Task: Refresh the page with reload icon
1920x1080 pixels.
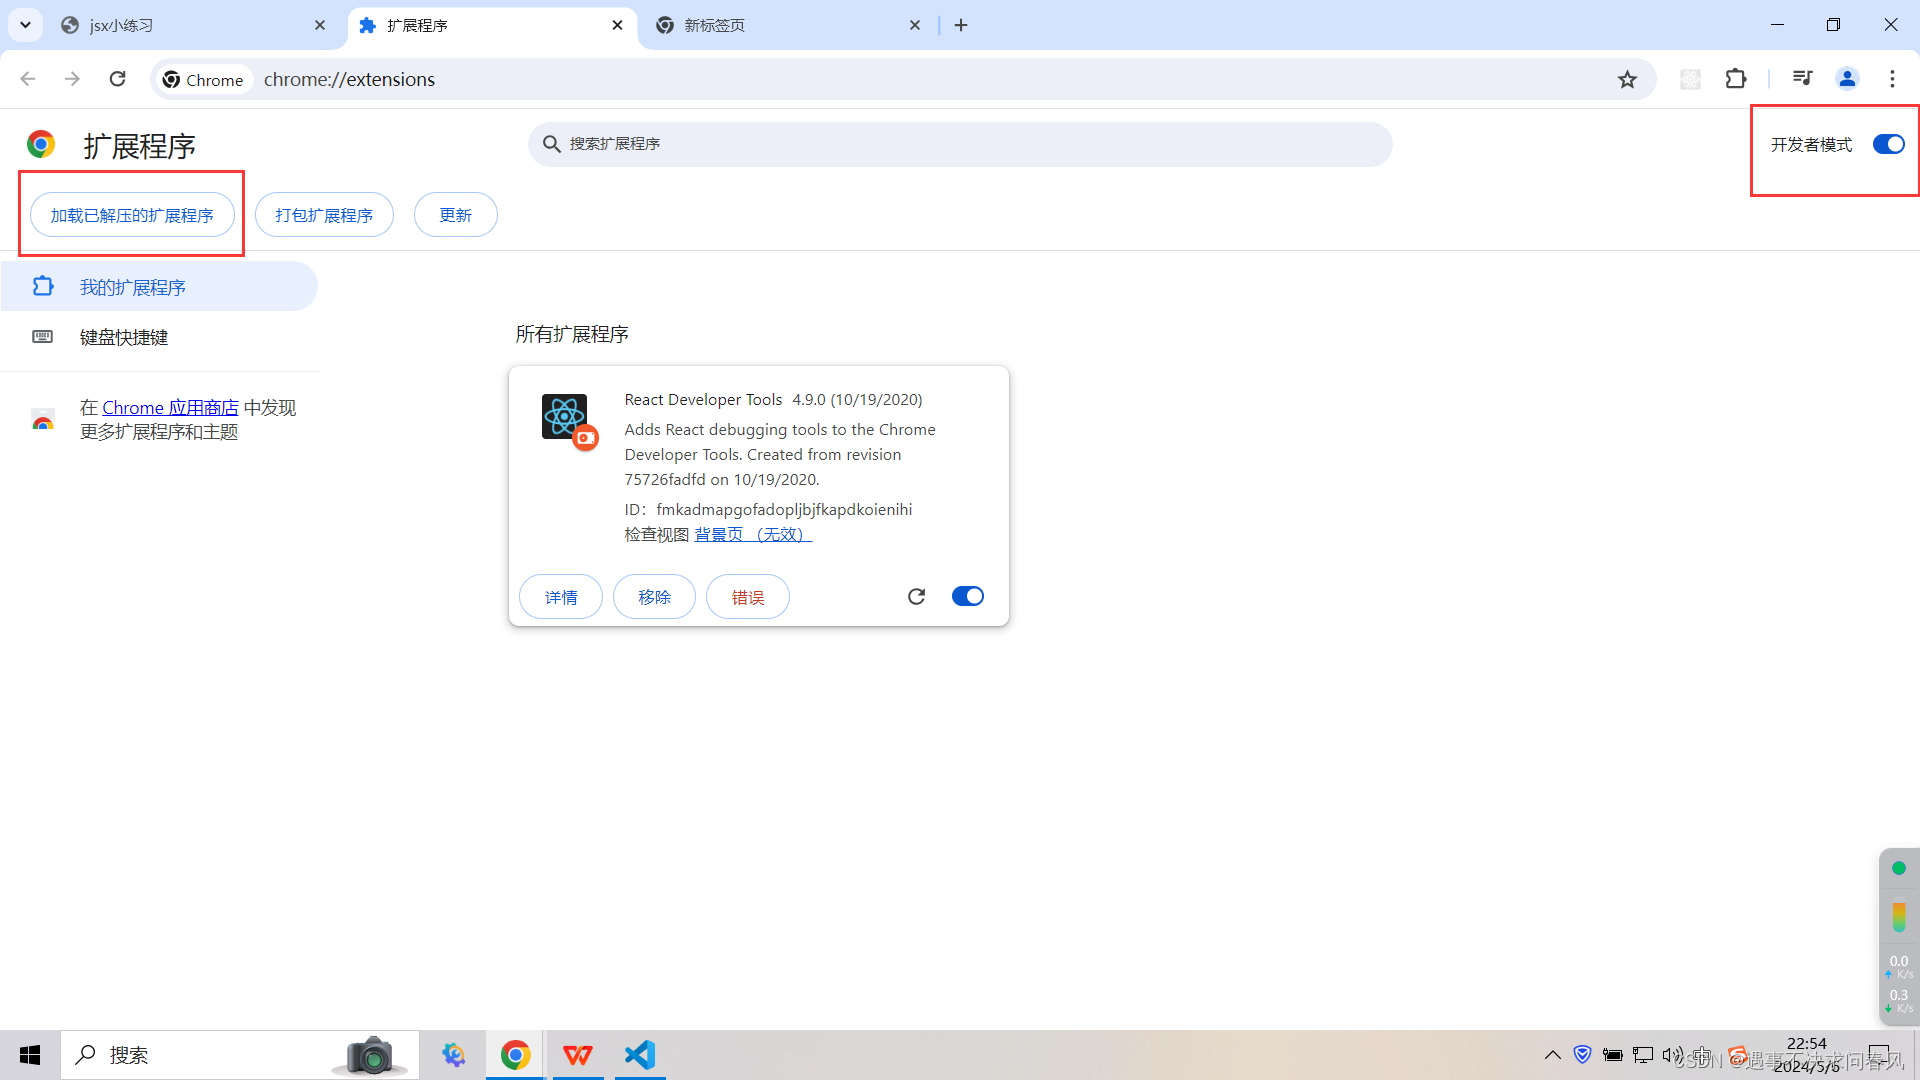Action: [117, 79]
